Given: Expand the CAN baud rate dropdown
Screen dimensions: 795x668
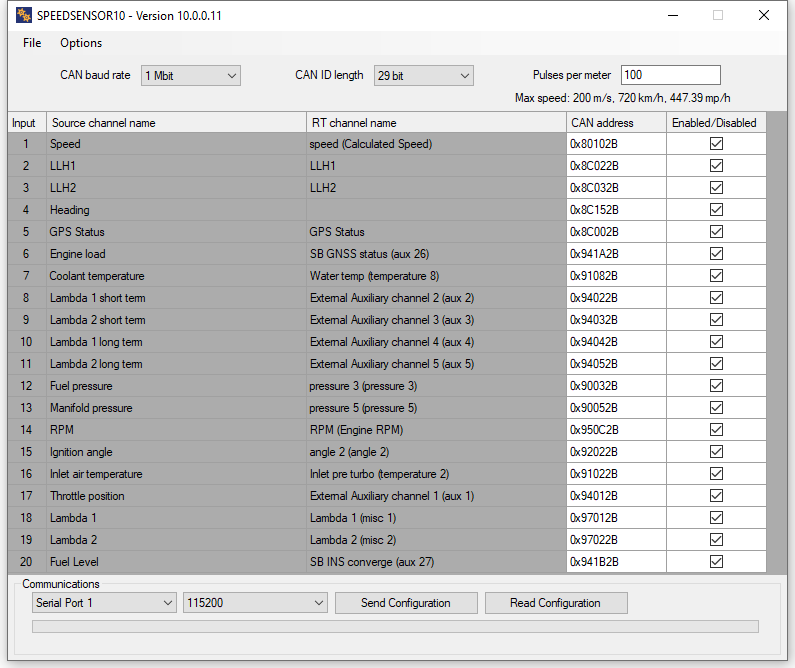Looking at the screenshot, I should (x=191, y=76).
